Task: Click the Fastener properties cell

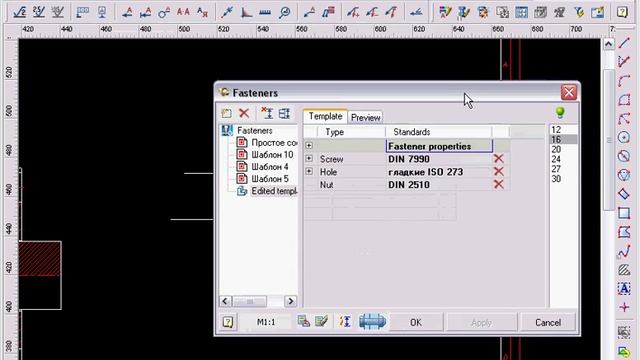Action: [x=439, y=146]
